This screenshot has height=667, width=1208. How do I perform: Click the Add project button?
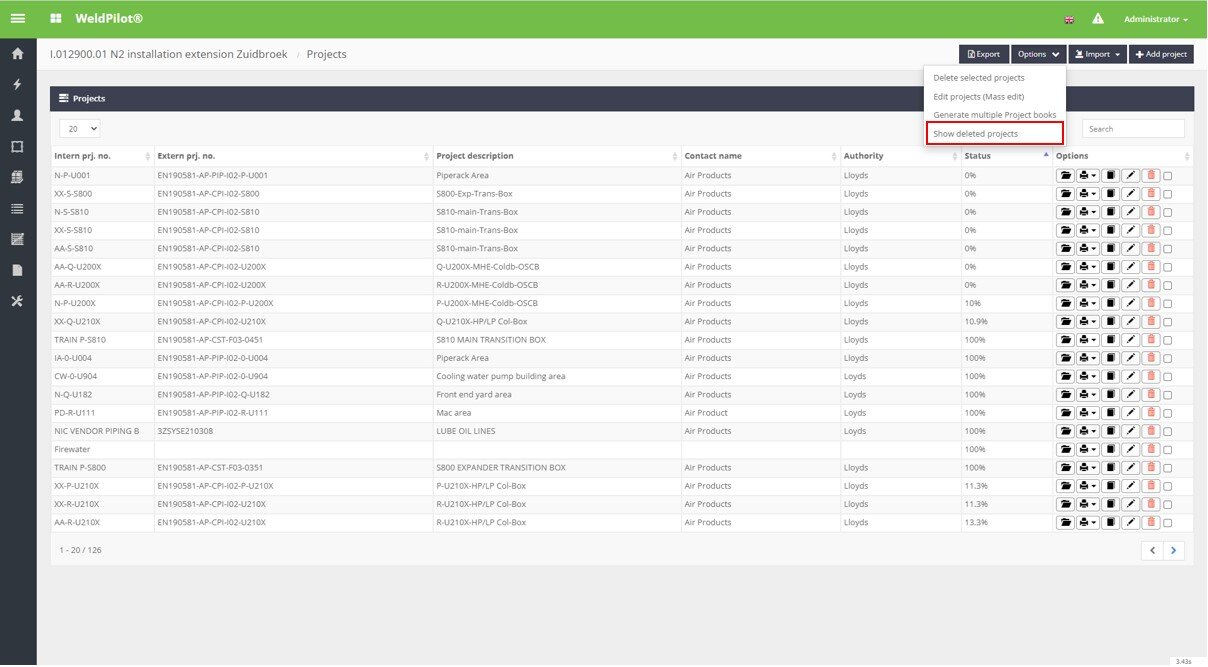click(1161, 54)
